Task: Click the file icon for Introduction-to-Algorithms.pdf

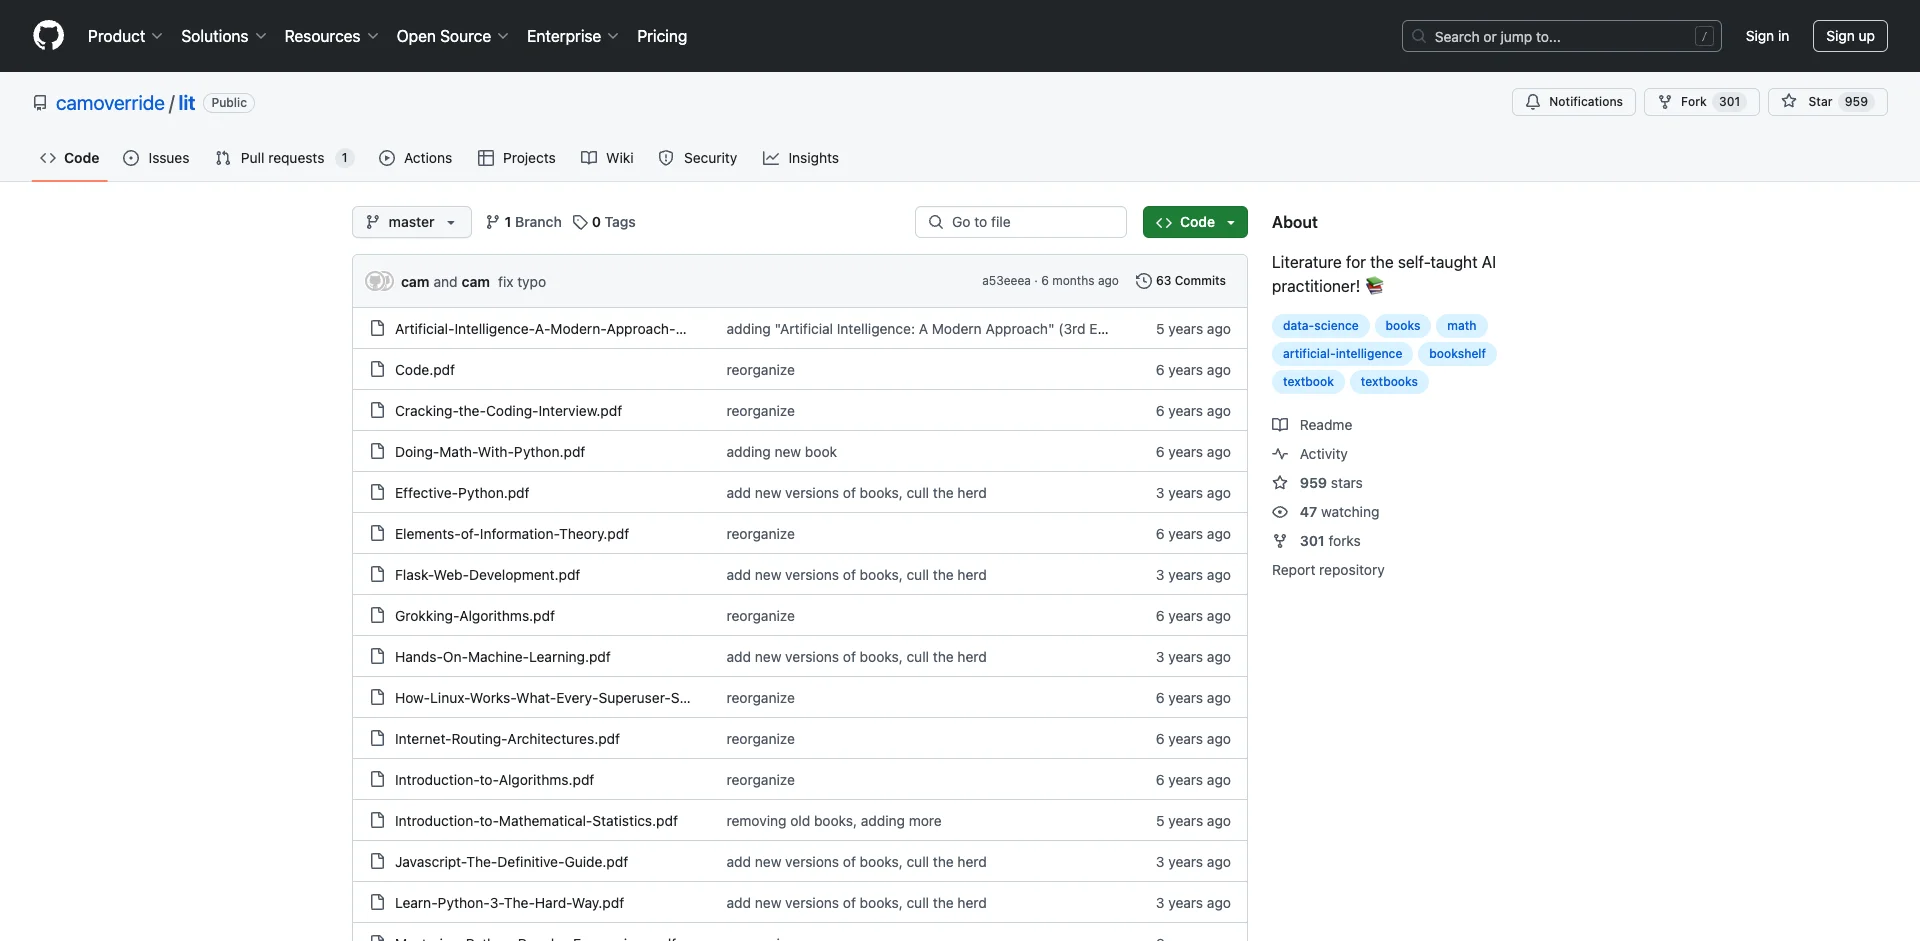Action: 377,779
